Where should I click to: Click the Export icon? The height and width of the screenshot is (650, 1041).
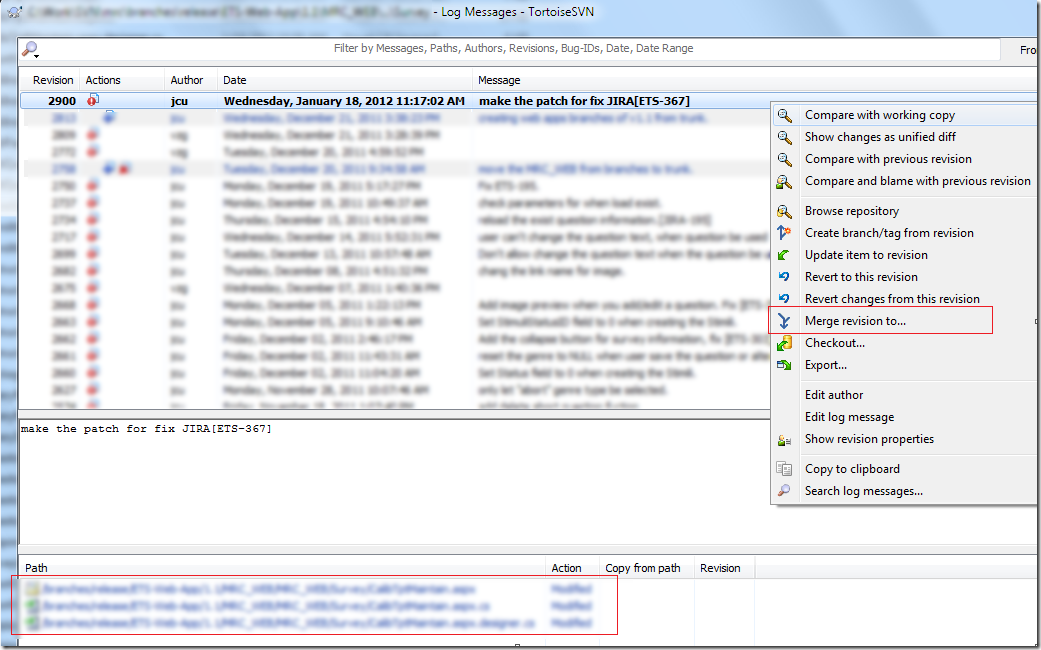(785, 365)
